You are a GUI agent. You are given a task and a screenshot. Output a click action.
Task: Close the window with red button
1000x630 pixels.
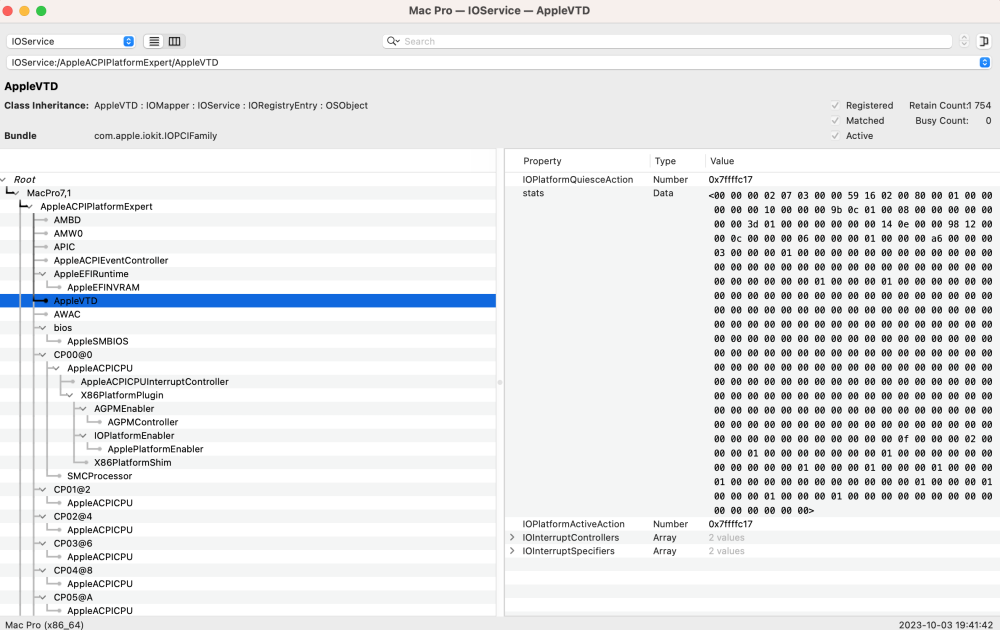tap(8, 11)
